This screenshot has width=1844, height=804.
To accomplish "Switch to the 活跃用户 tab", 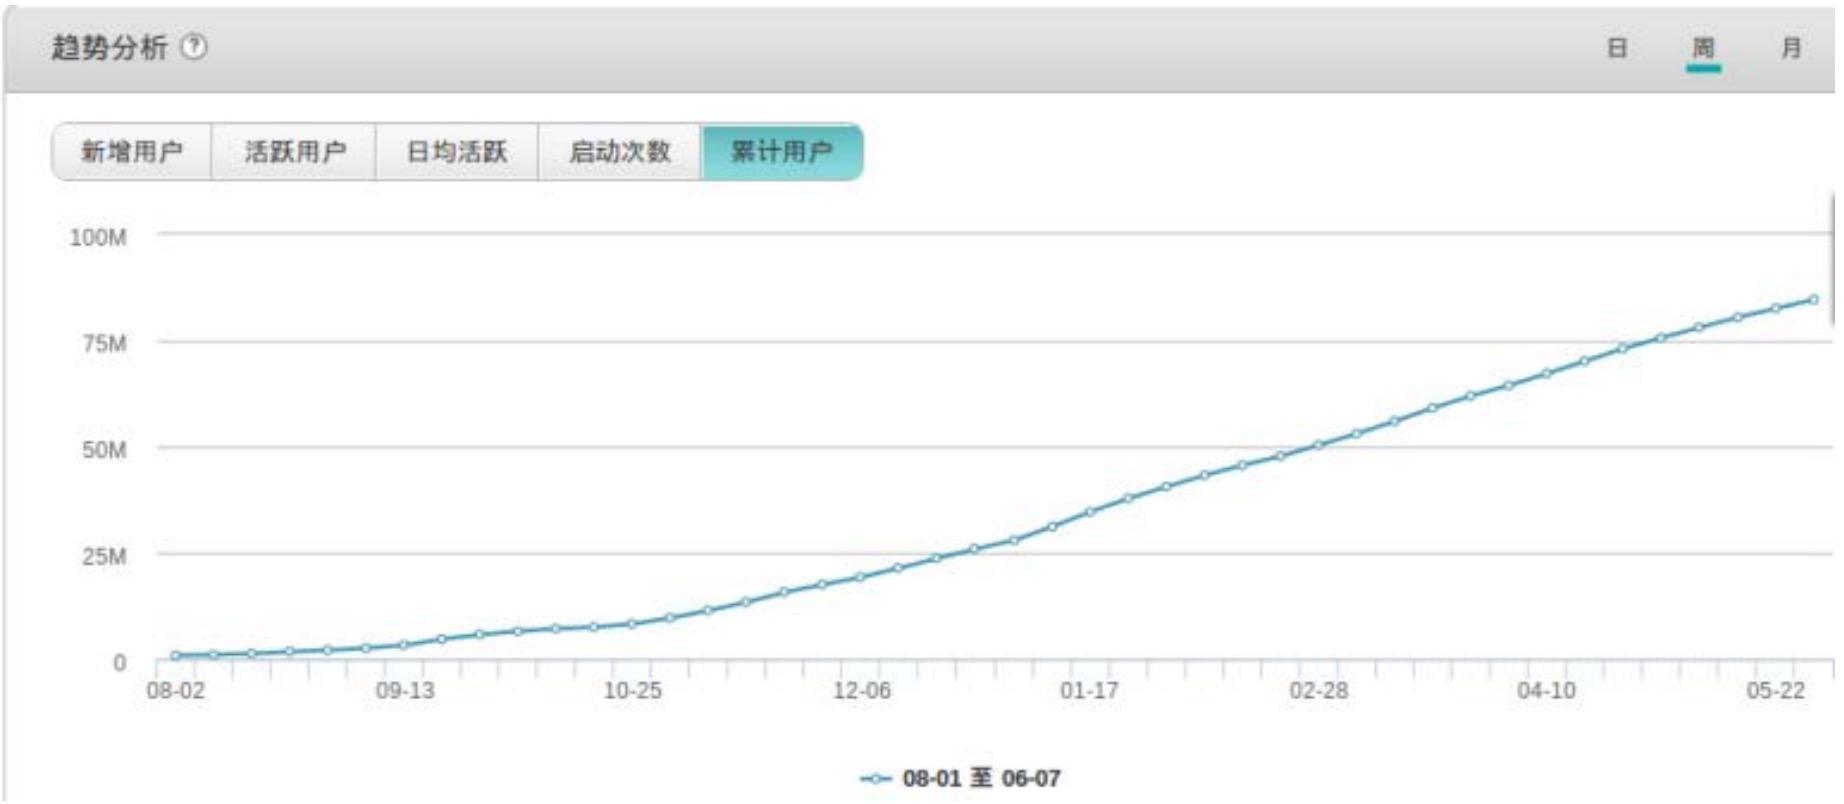I will pyautogui.click(x=294, y=152).
